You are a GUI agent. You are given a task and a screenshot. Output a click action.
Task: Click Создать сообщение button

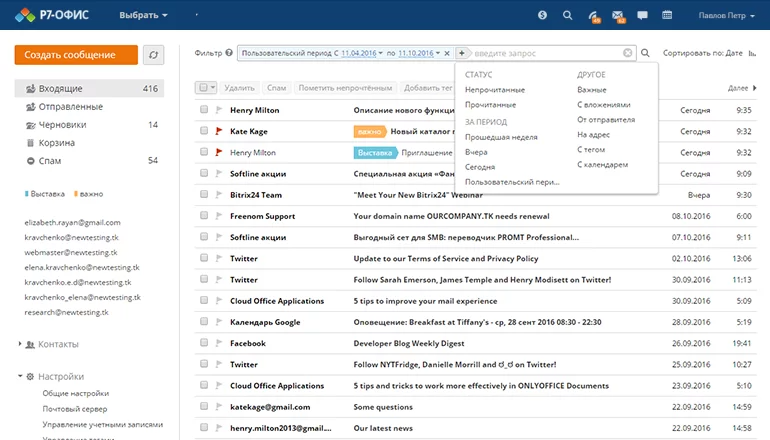76,55
